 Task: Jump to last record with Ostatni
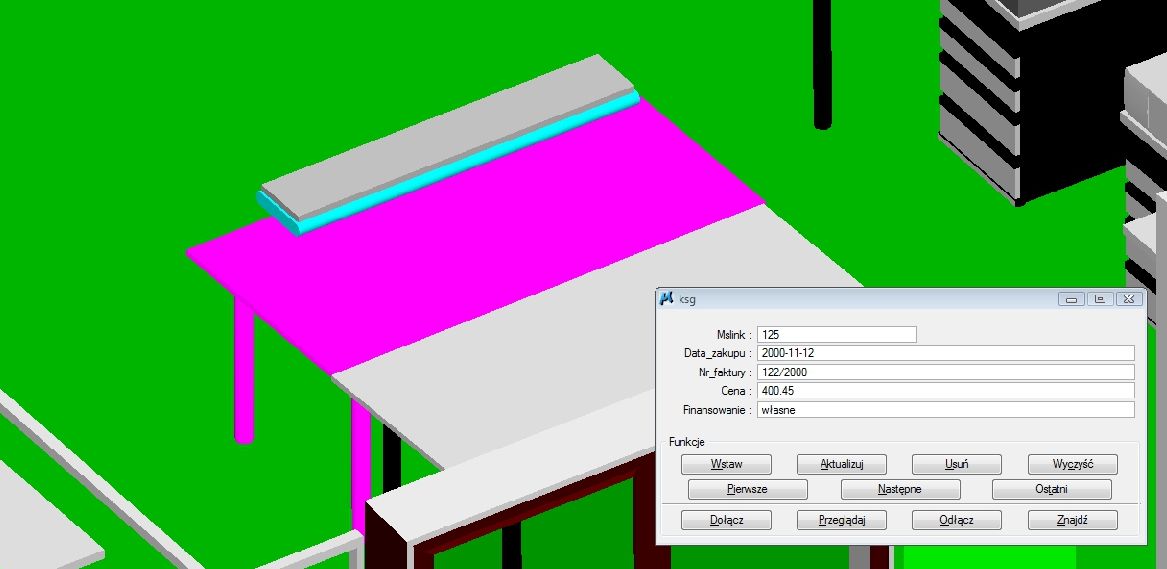pyautogui.click(x=1052, y=489)
